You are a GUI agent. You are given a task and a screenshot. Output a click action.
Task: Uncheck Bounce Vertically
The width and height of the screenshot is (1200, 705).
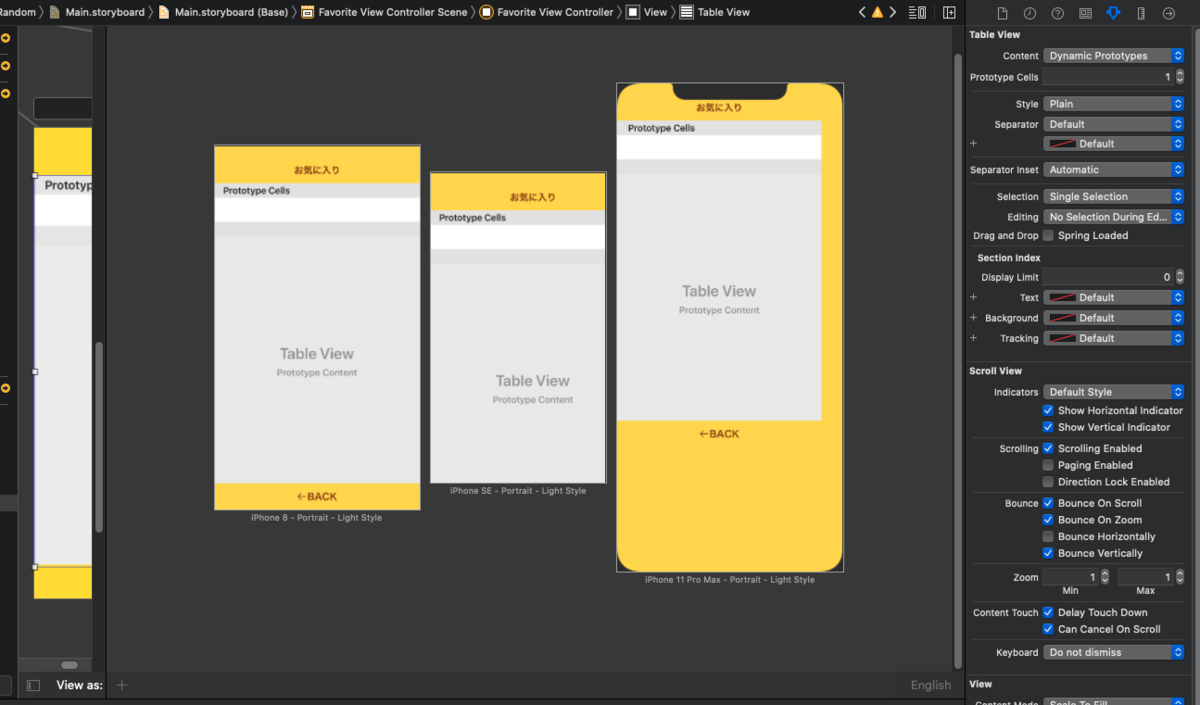1048,553
